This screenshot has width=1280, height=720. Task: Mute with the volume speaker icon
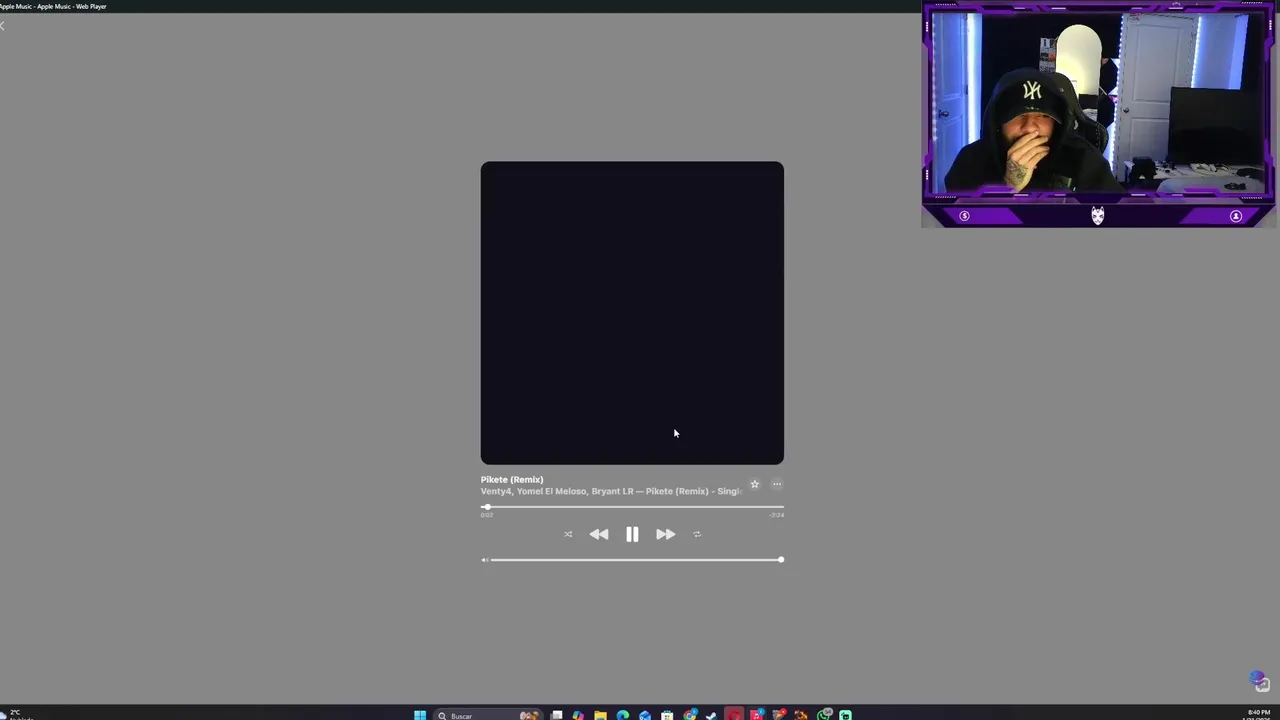pos(485,560)
